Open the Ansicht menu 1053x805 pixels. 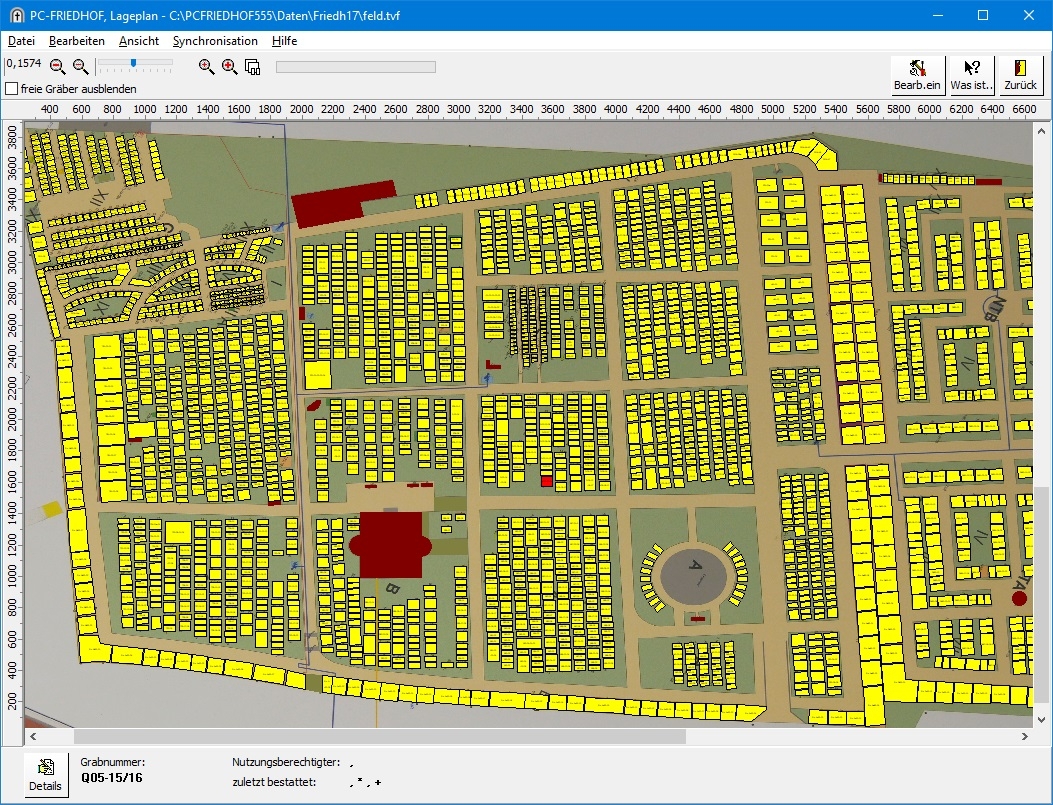click(138, 41)
